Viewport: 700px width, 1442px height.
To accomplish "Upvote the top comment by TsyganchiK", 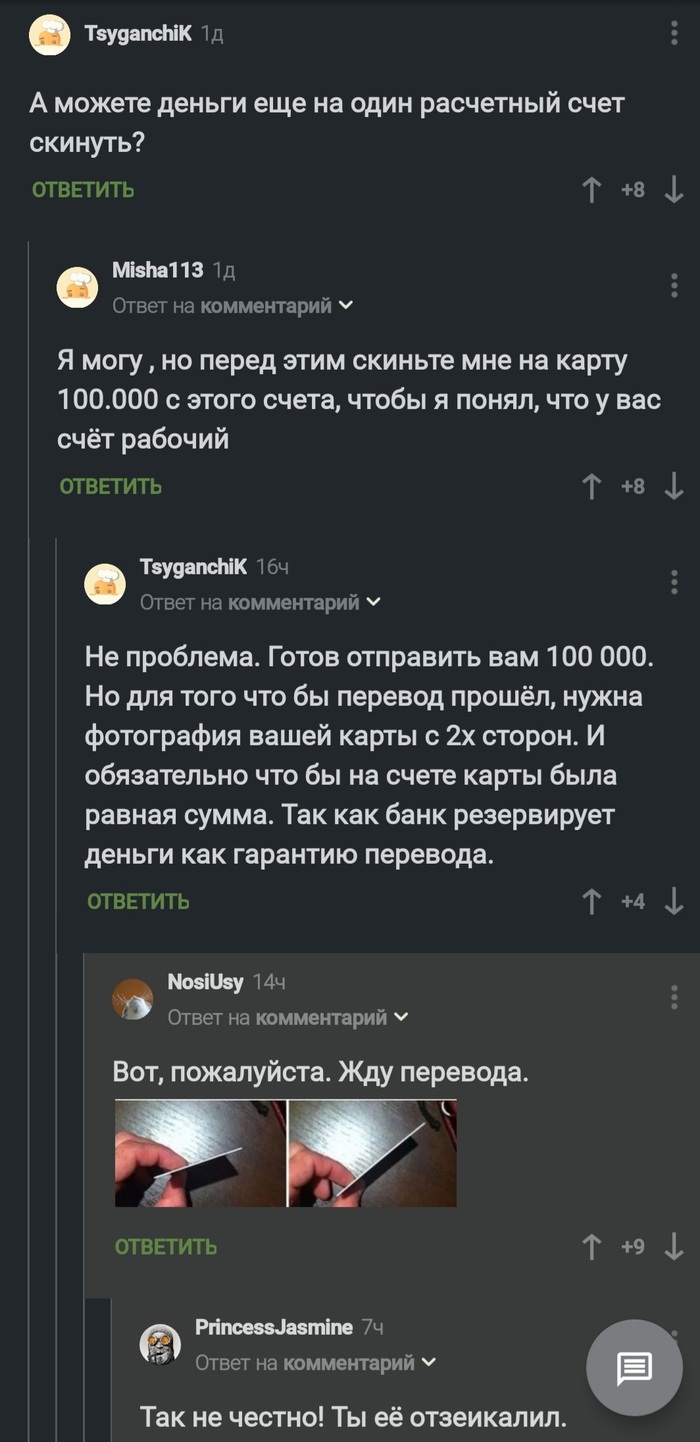I will [593, 187].
